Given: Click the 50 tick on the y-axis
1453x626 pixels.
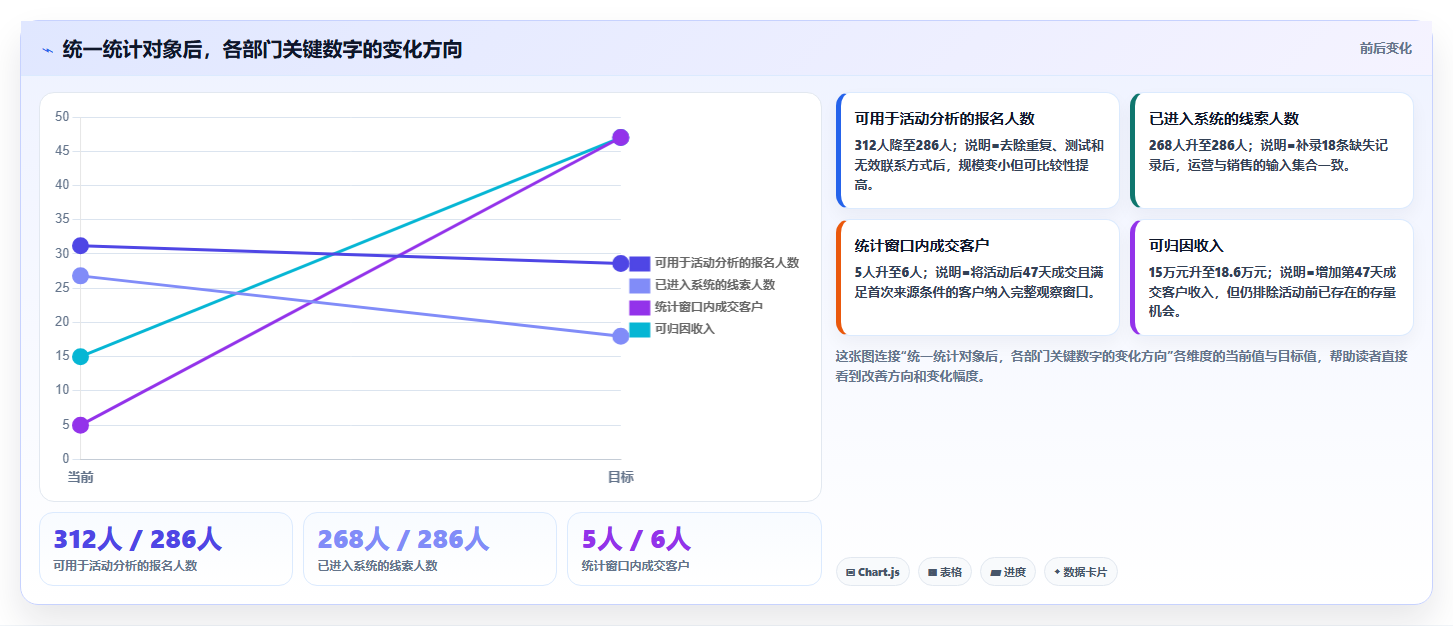Looking at the screenshot, I should click(62, 117).
